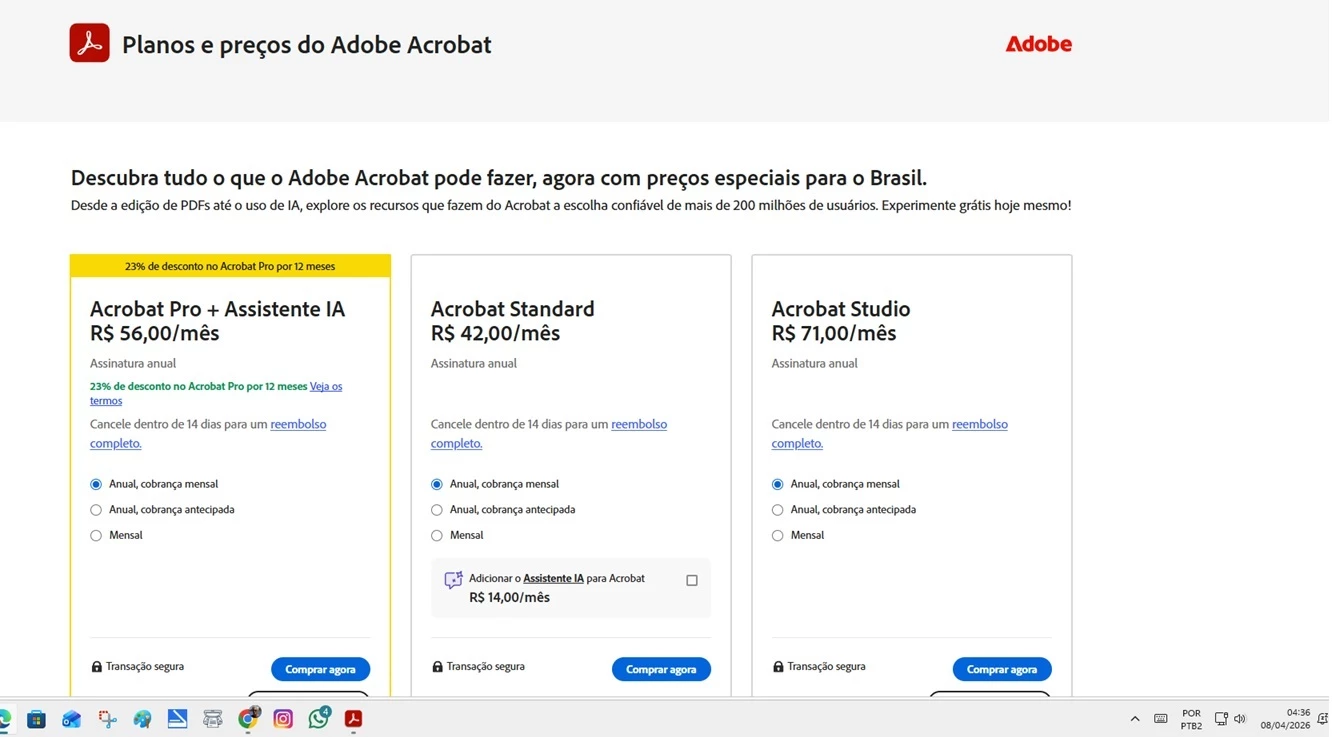Click the red Adobe wordmark logo
The height and width of the screenshot is (737, 1332).
pyautogui.click(x=1038, y=44)
